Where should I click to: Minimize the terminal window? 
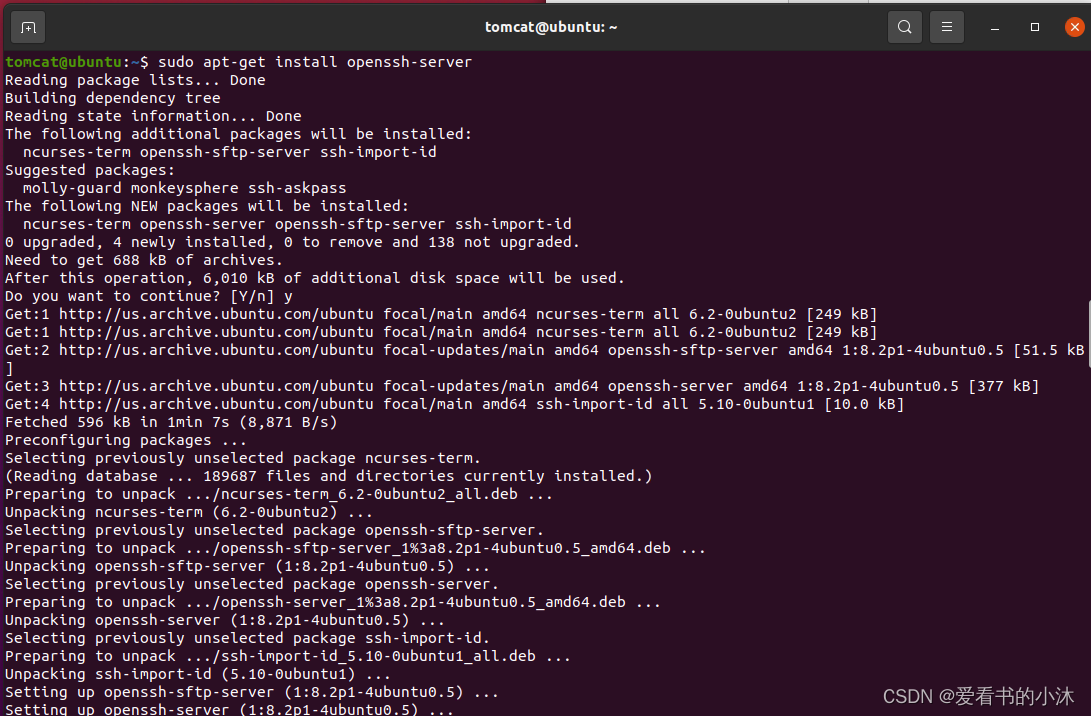(995, 27)
